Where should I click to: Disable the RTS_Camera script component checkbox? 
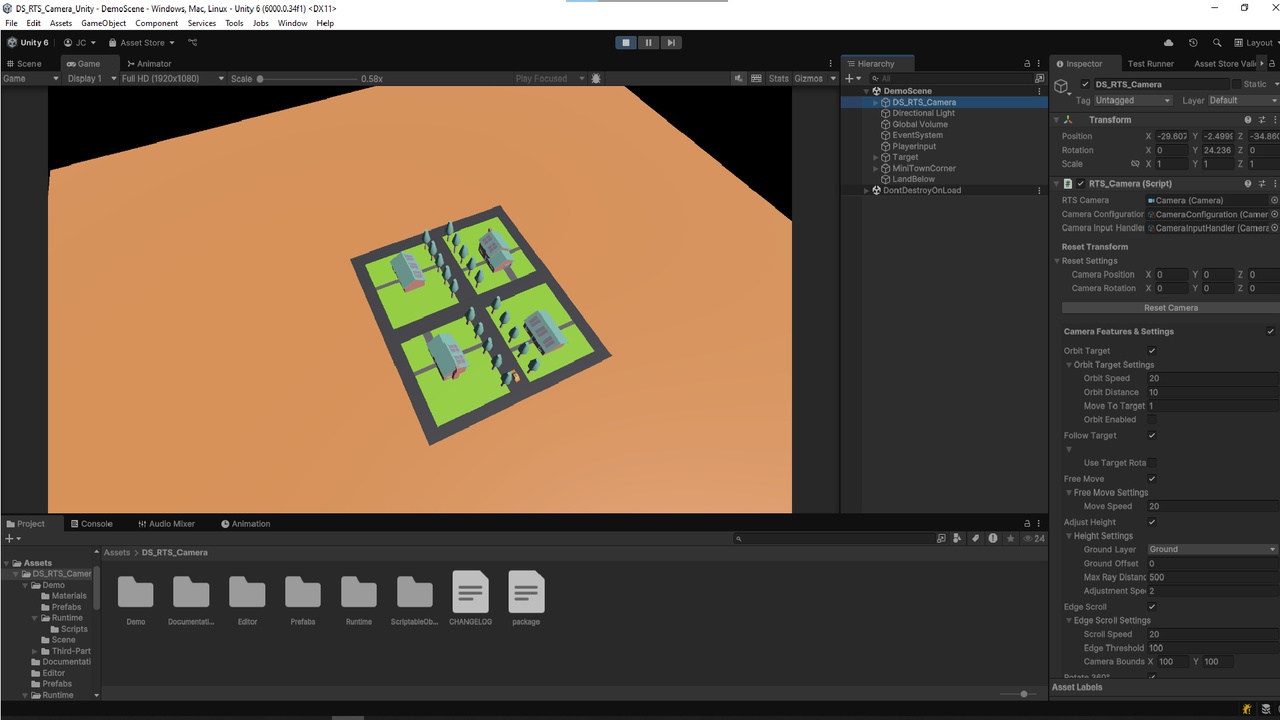click(x=1080, y=184)
